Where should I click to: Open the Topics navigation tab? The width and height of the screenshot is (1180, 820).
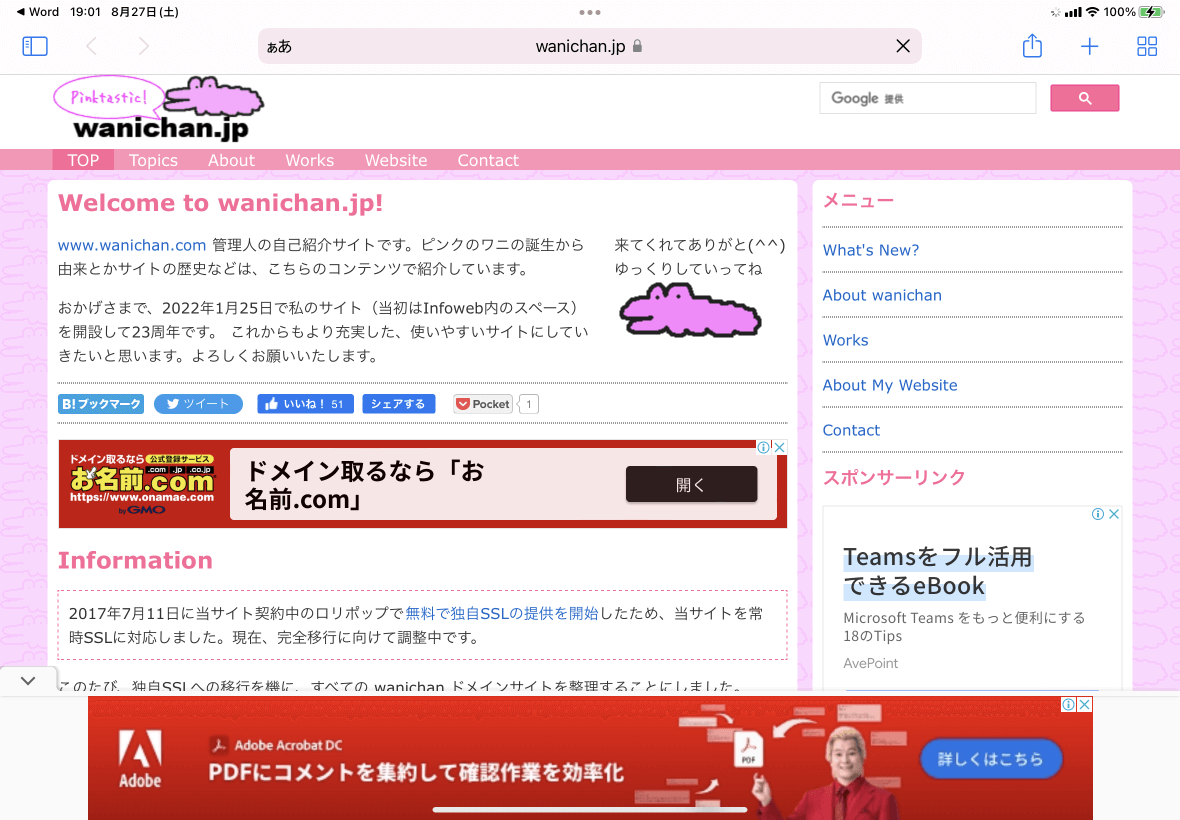click(x=154, y=160)
